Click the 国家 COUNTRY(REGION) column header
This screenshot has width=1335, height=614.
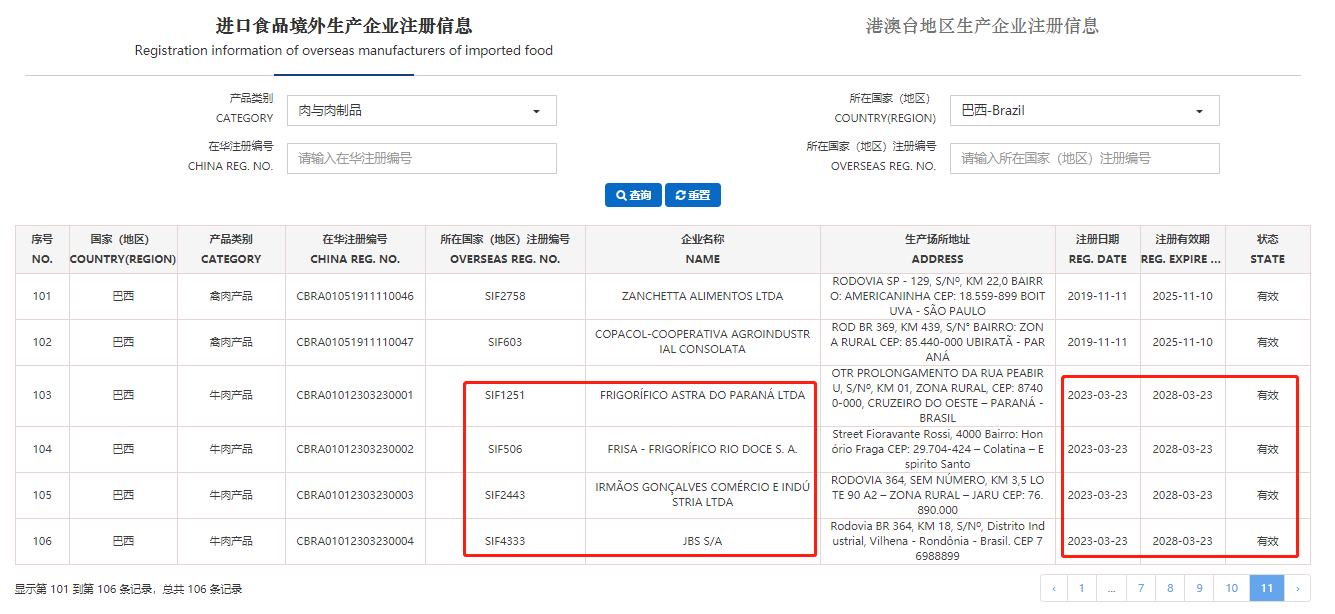coord(123,249)
